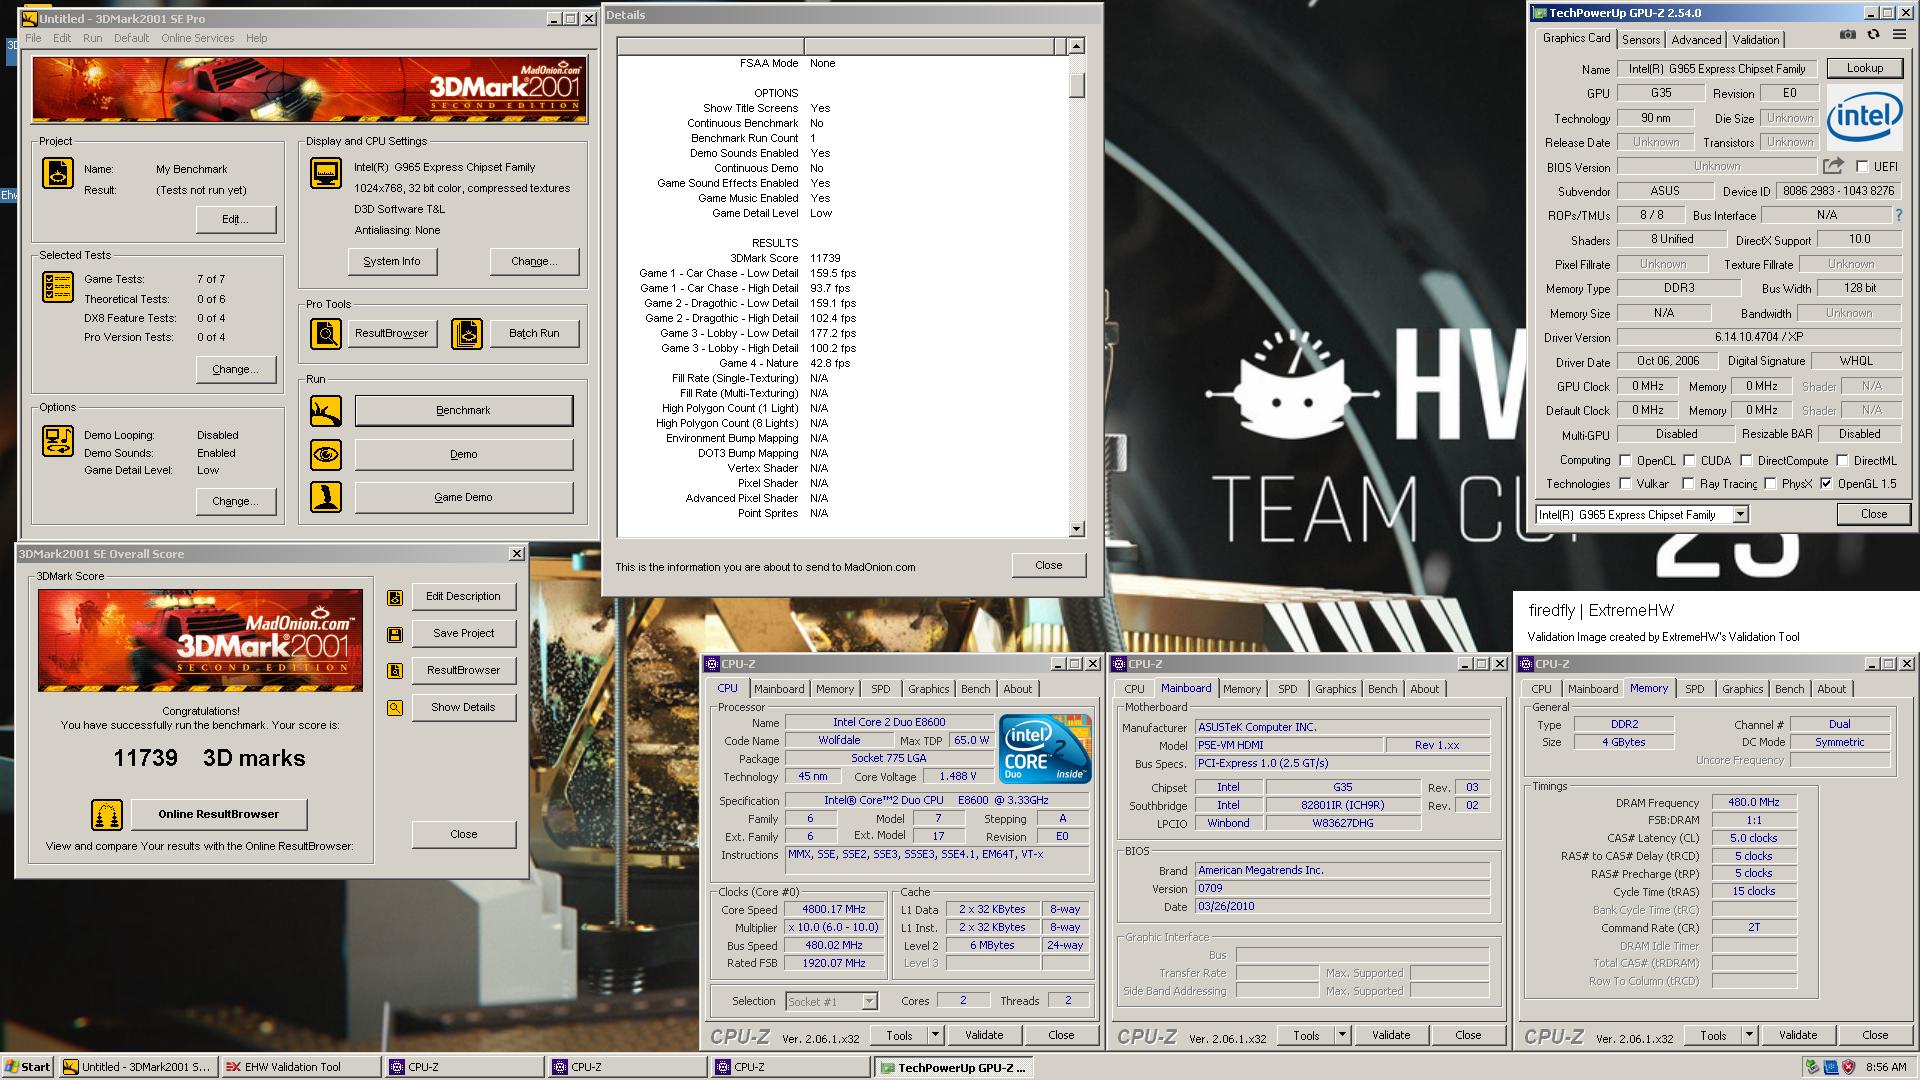Toggle the OpenCL checkbox
1920x1080 pixels.
1625,461
